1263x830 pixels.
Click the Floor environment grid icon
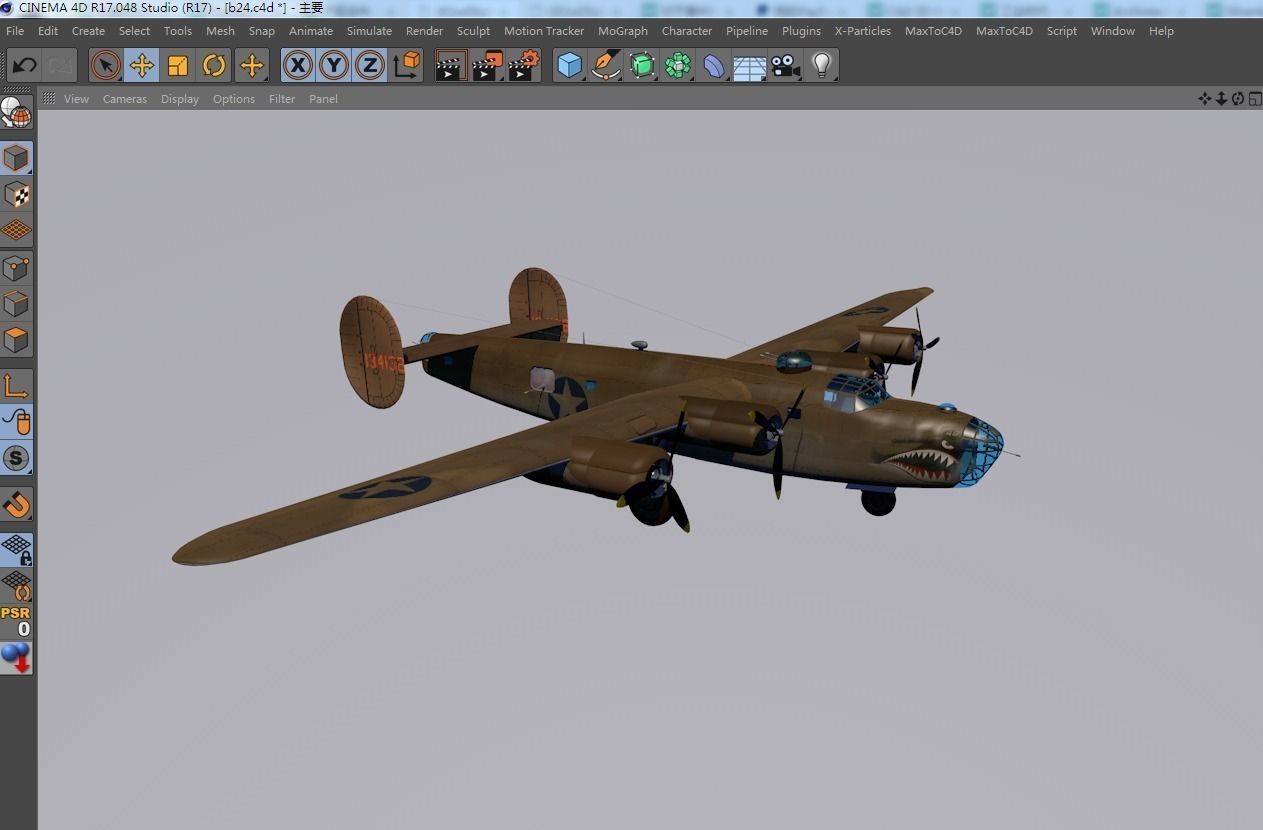pos(749,67)
